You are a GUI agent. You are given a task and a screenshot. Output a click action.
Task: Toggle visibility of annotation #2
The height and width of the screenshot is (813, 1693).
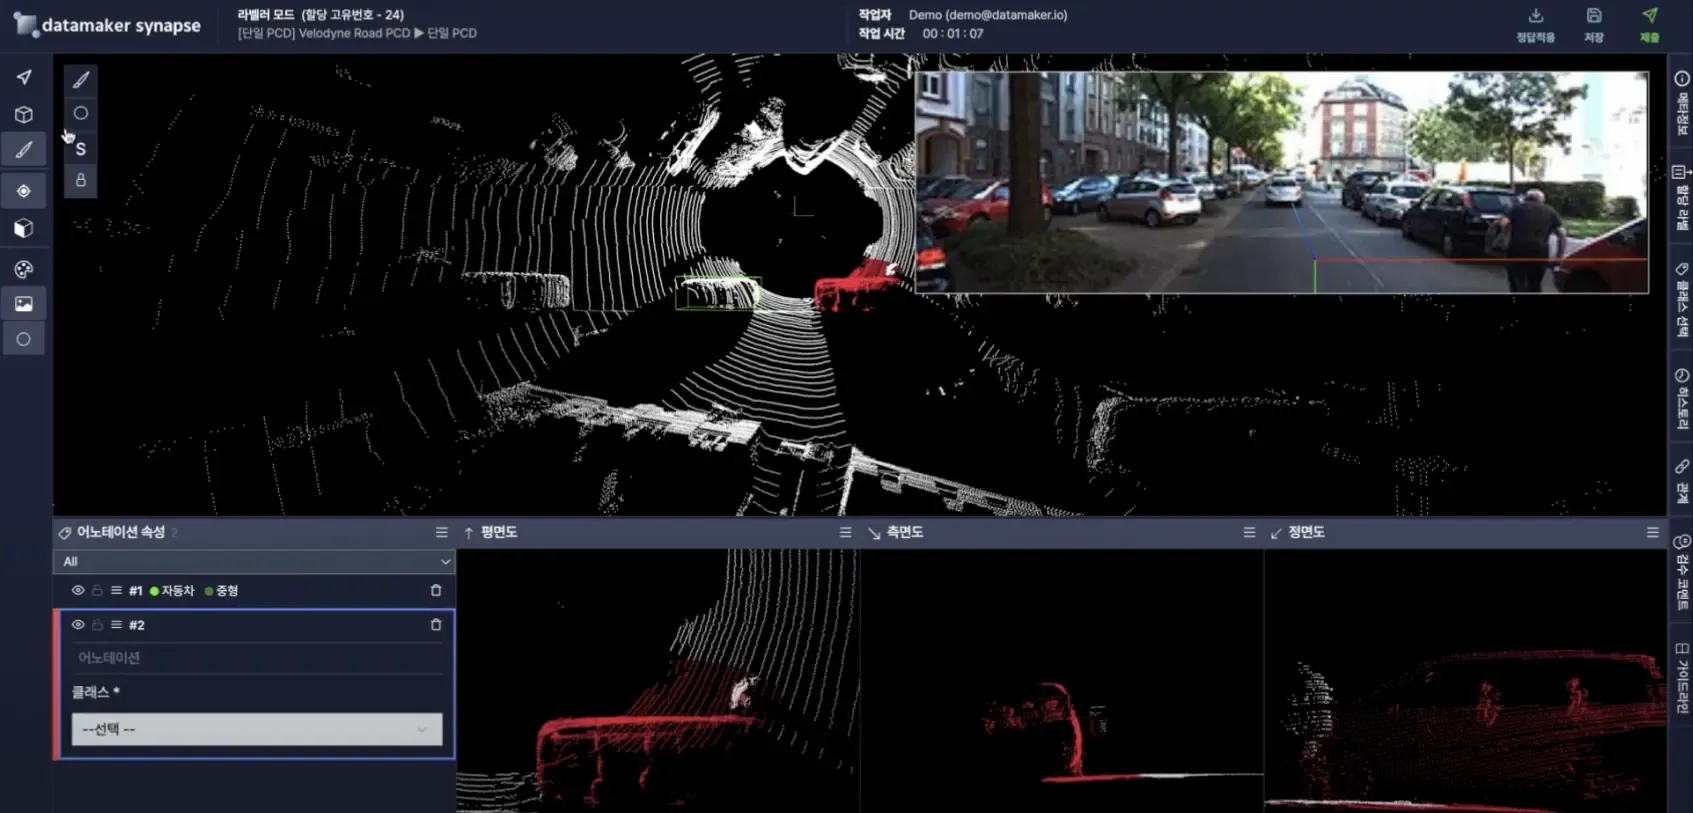(x=78, y=625)
